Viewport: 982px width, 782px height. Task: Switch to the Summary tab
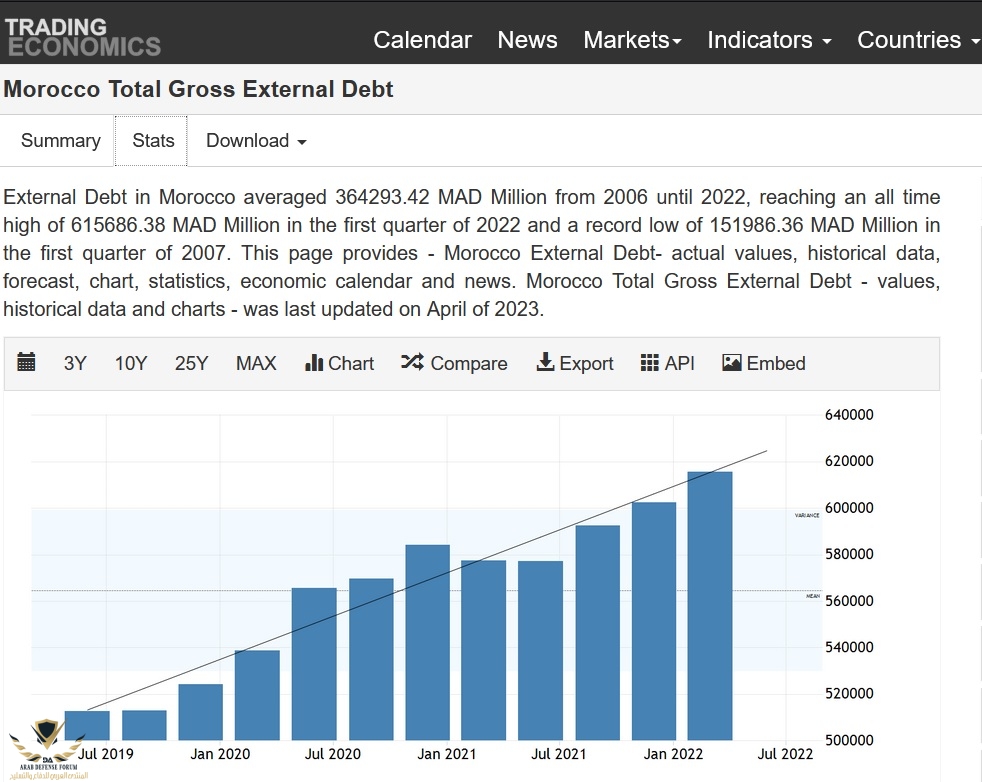click(x=61, y=141)
